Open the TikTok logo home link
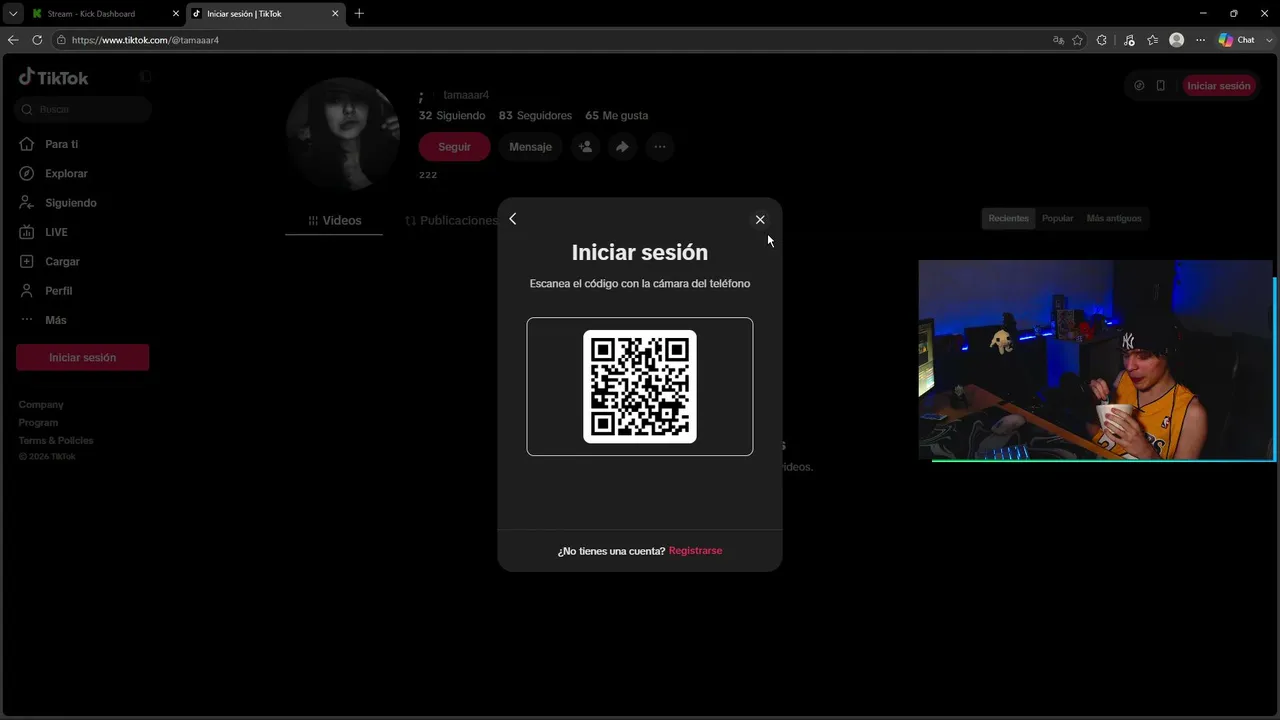This screenshot has height=720, width=1280. [x=54, y=78]
